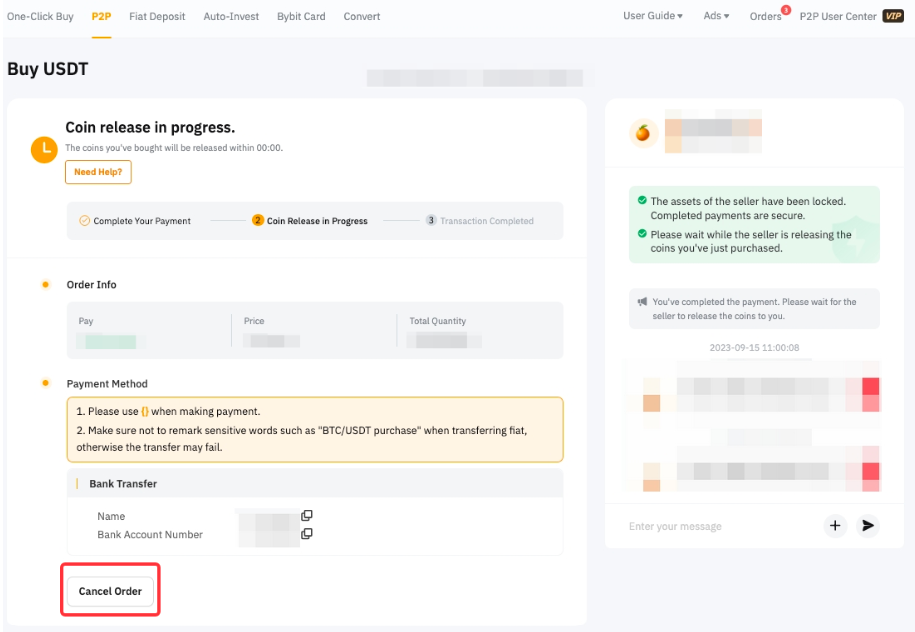
Task: Click the Payment Method section label
Action: click(107, 383)
